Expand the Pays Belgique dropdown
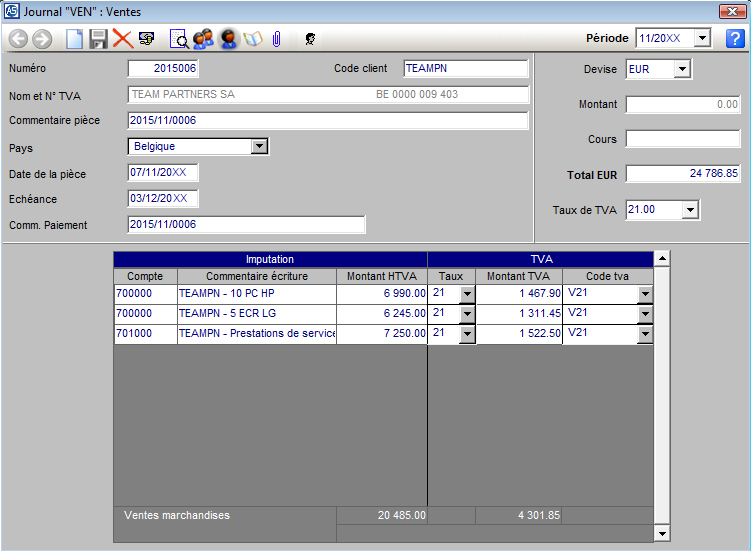This screenshot has width=751, height=551. coord(259,146)
